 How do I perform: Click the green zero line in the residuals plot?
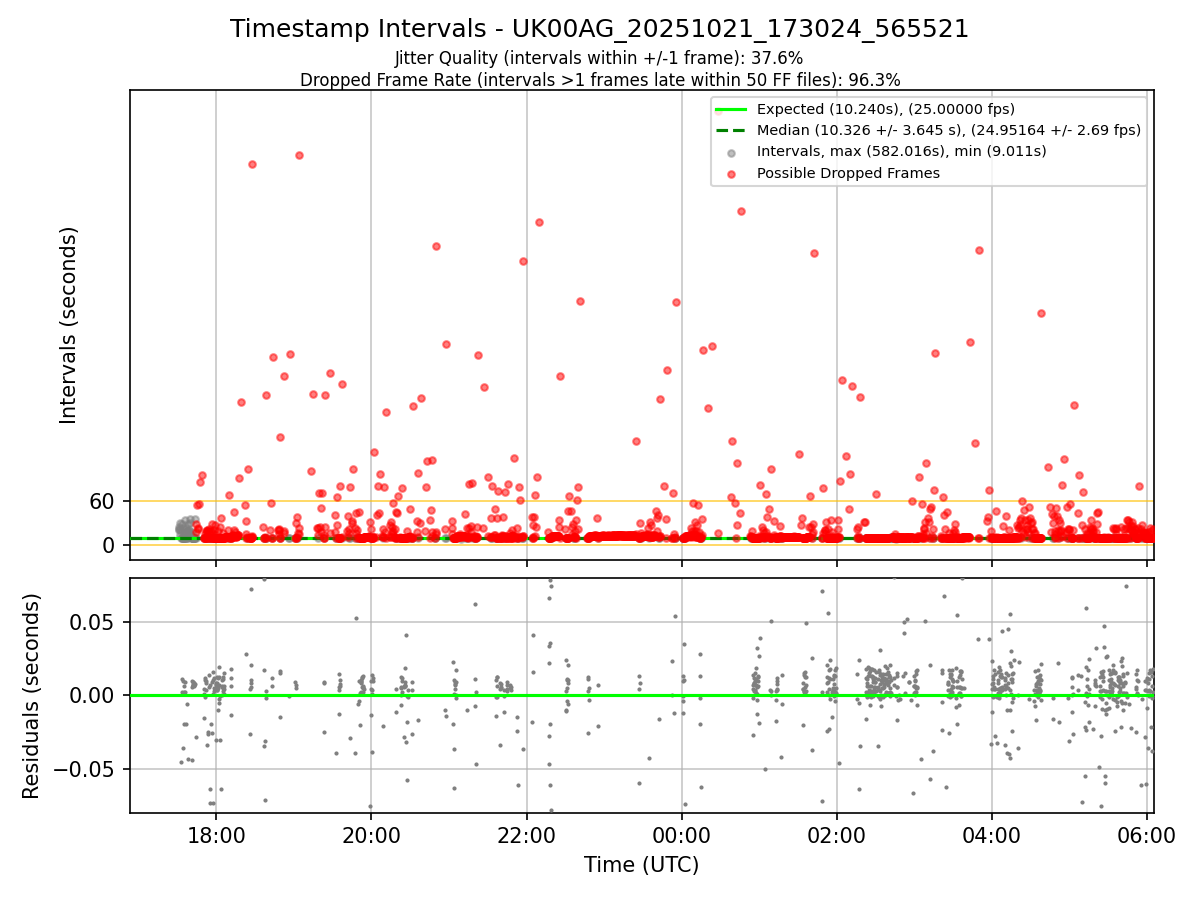642,695
